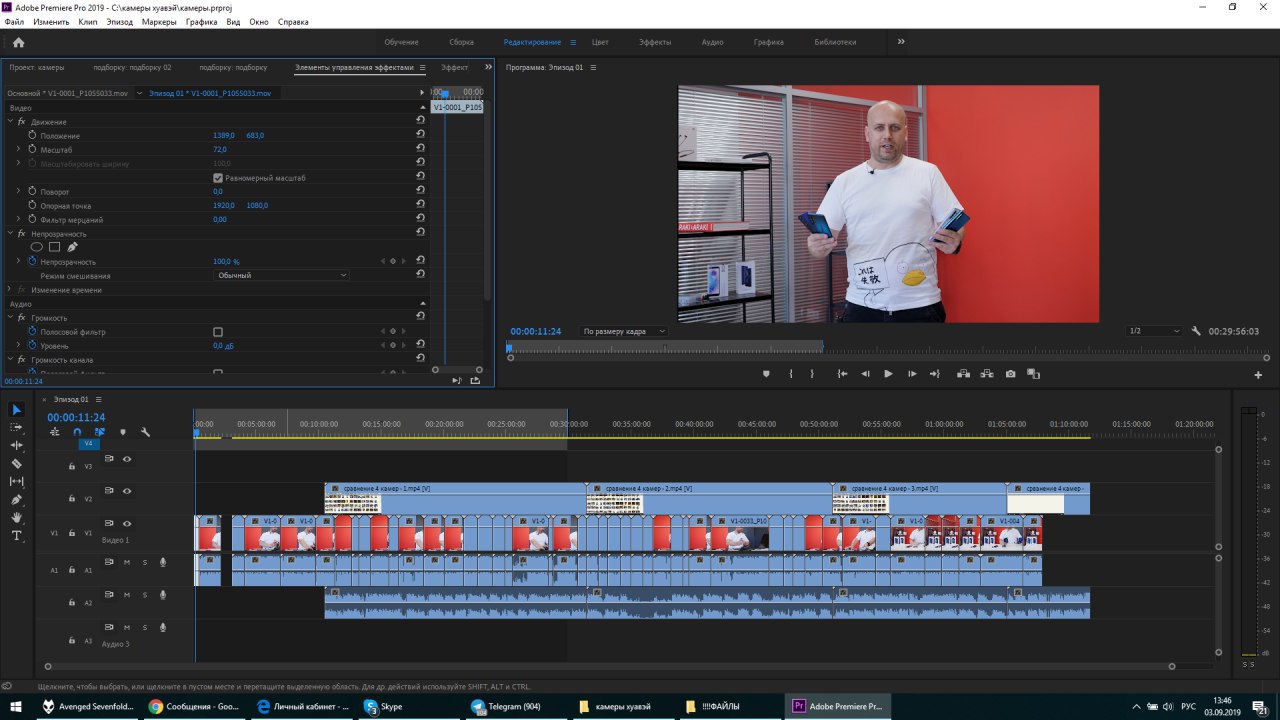This screenshot has width=1280, height=720.
Task: Expand Фильтр мерцаний parameter
Action: point(18,219)
